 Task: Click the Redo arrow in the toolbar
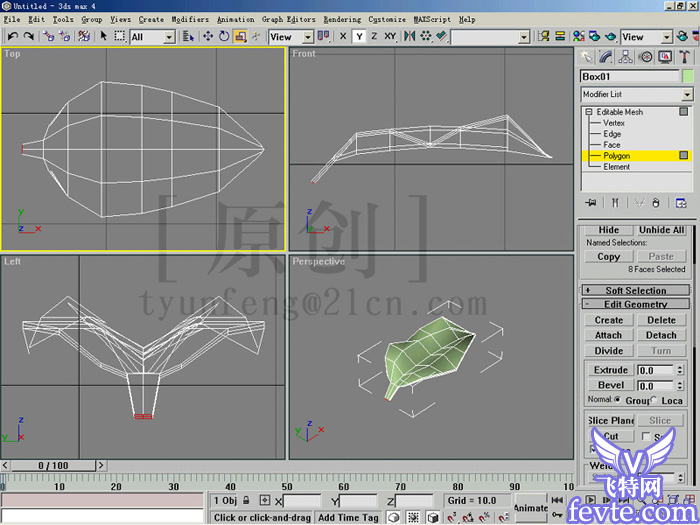(28, 36)
